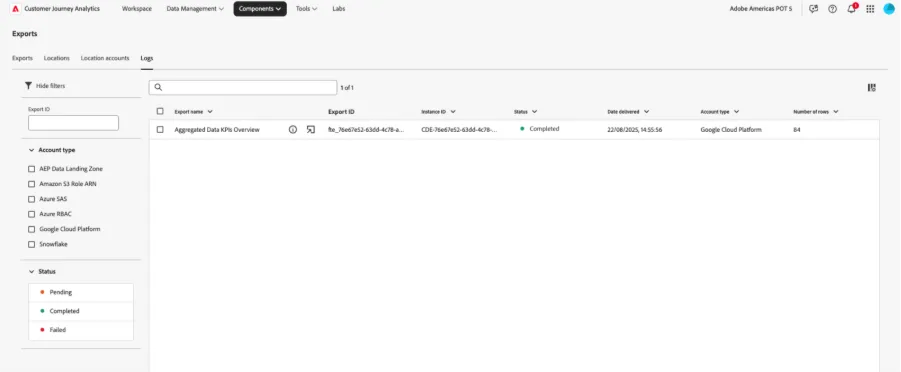Open Date delivered column menu
This screenshot has width=901, height=372.
coord(646,112)
